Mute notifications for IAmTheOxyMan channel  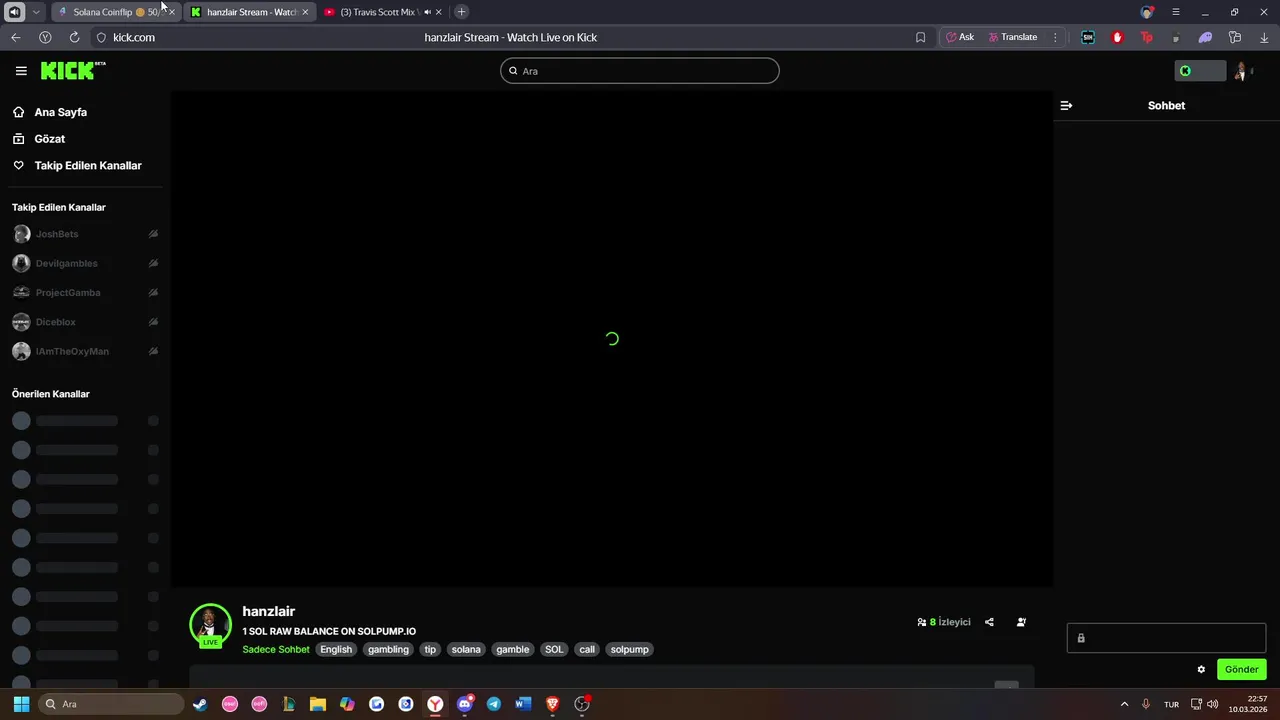[x=153, y=351]
